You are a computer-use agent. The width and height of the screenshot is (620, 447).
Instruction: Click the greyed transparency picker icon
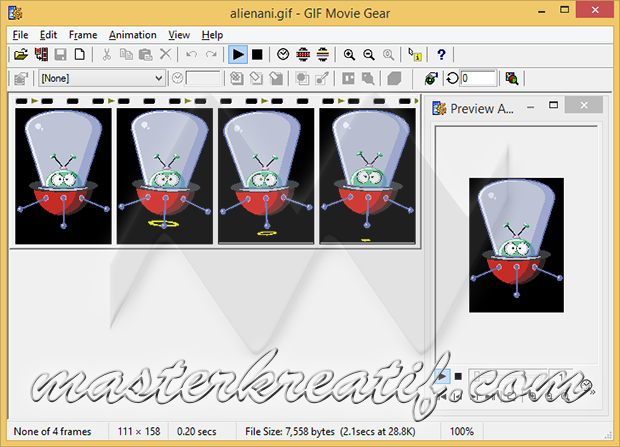pos(322,78)
